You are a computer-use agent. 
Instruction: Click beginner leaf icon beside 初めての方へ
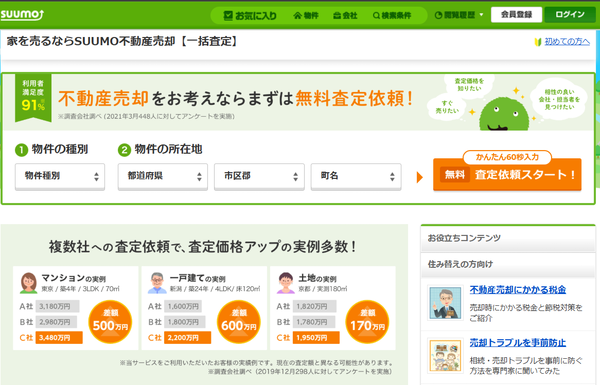(538, 42)
